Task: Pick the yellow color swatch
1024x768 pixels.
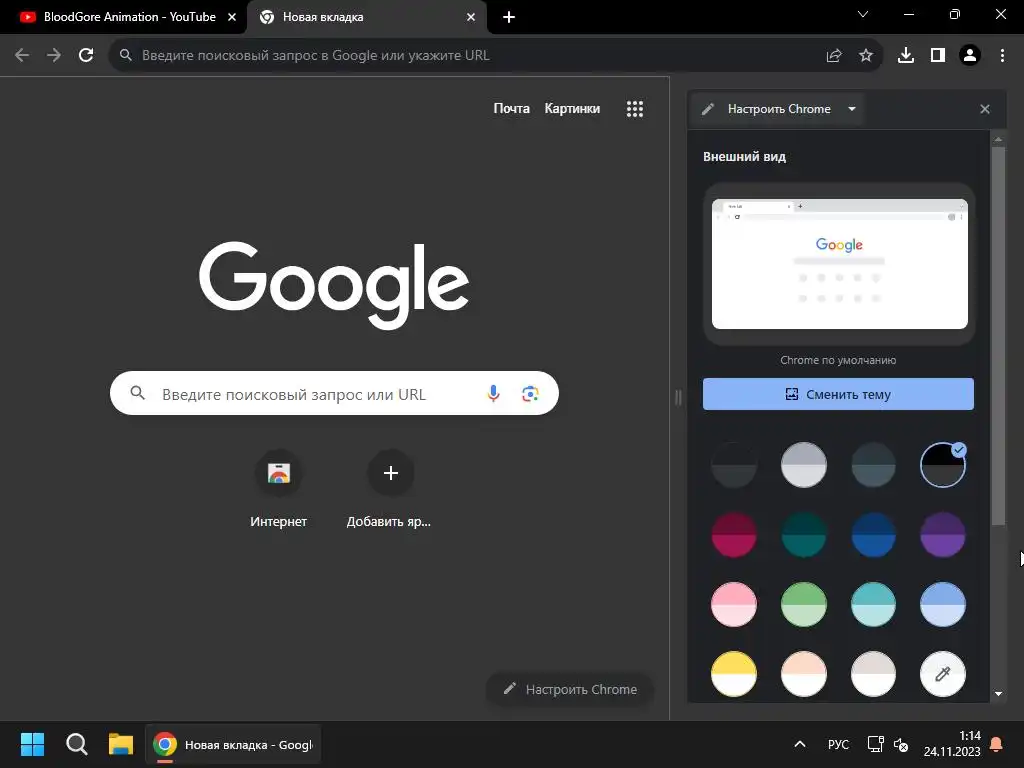Action: 734,674
